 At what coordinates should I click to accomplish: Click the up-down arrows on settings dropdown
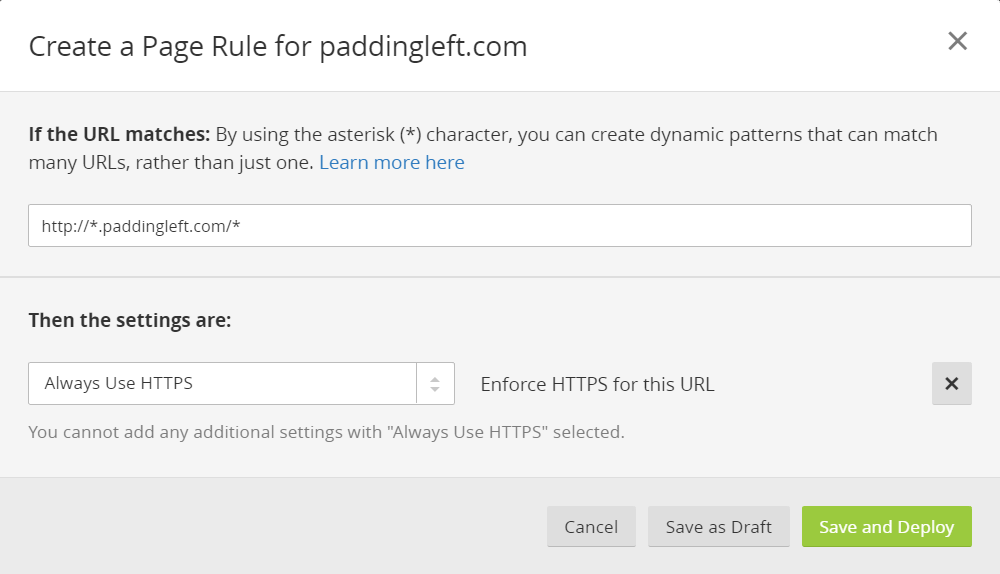[435, 383]
